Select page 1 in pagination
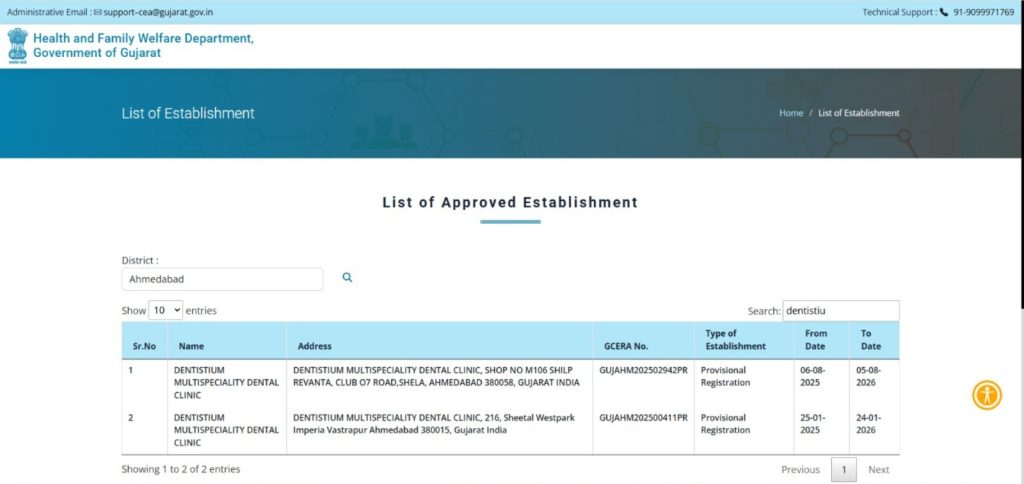Viewport: 1024px width, 484px height. [x=844, y=469]
